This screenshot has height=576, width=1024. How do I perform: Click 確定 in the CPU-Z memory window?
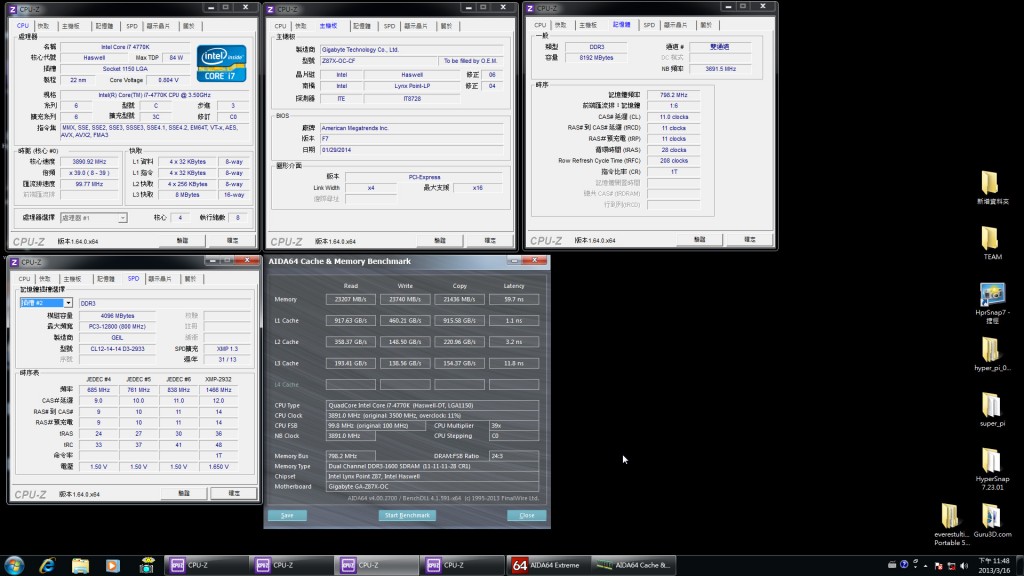(750, 239)
